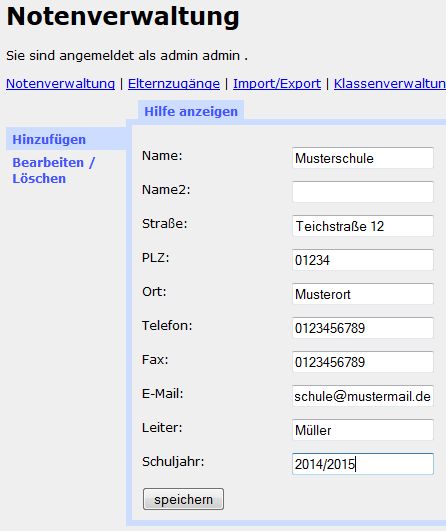Click the Schuljahr label text

(x=173, y=462)
